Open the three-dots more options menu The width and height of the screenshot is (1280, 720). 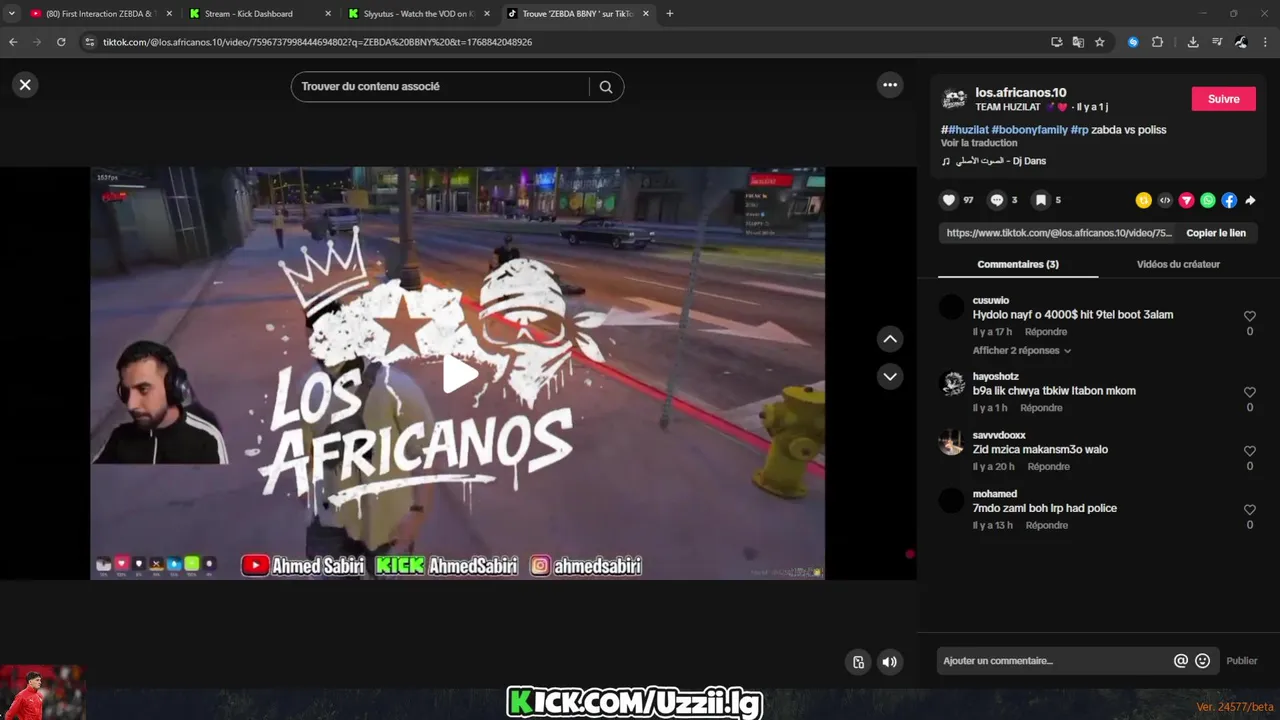point(890,85)
